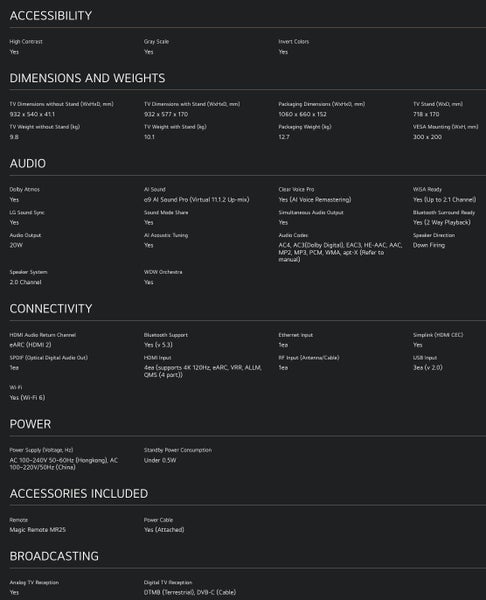Click the Dolby Atmos spec label

click(x=24, y=189)
